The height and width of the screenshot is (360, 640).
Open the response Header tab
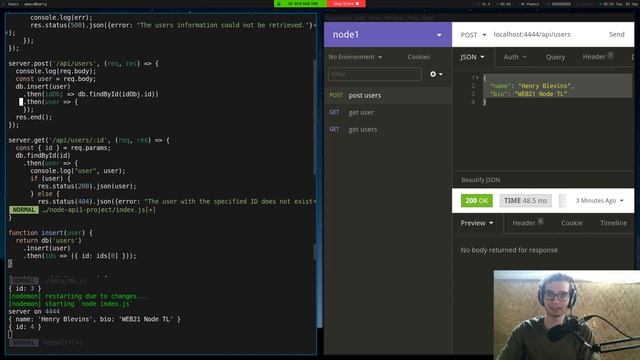point(527,223)
